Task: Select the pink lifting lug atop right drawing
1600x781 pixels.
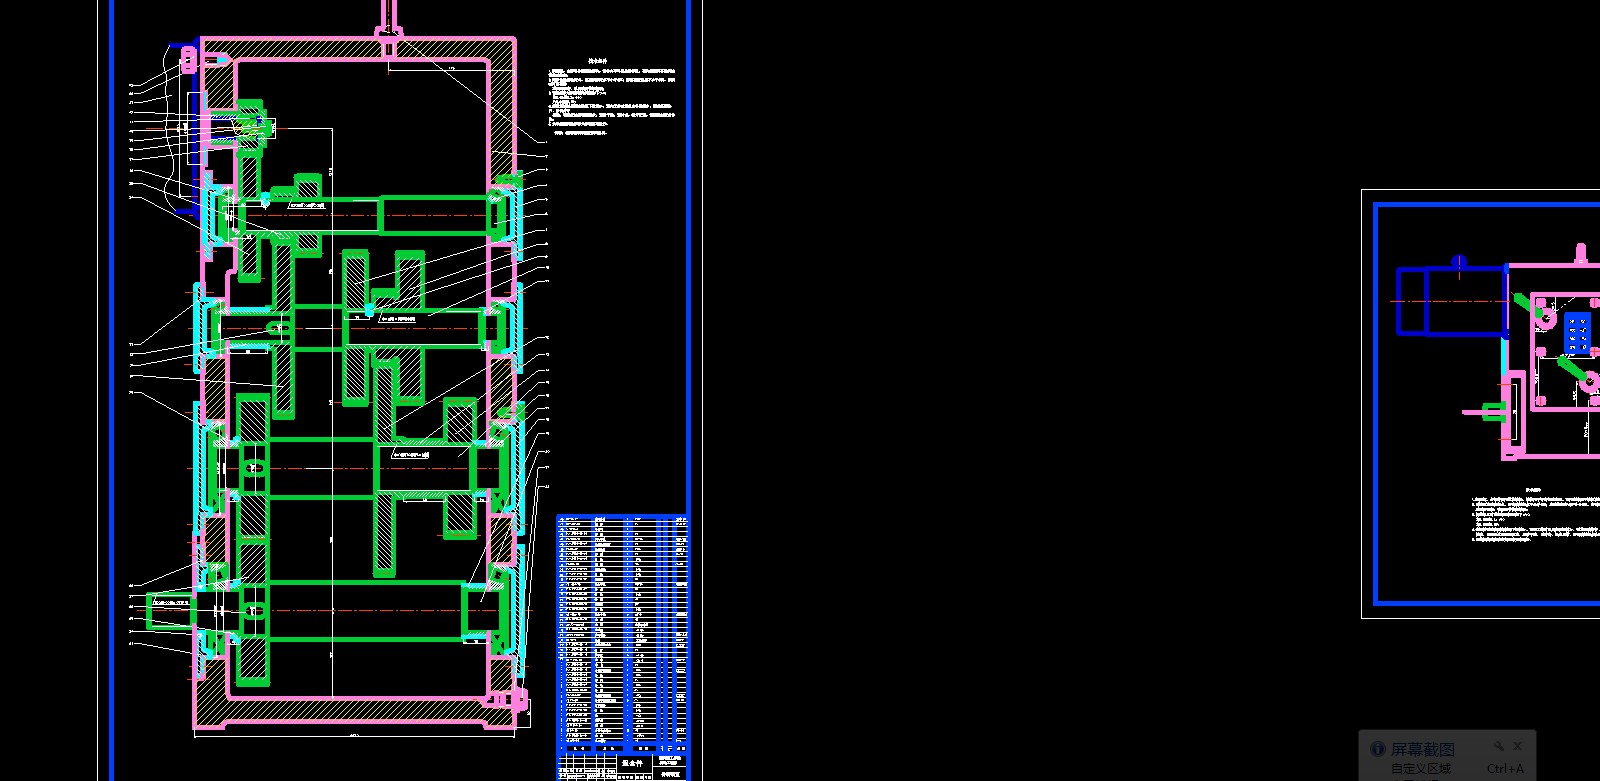Action: point(1581,253)
